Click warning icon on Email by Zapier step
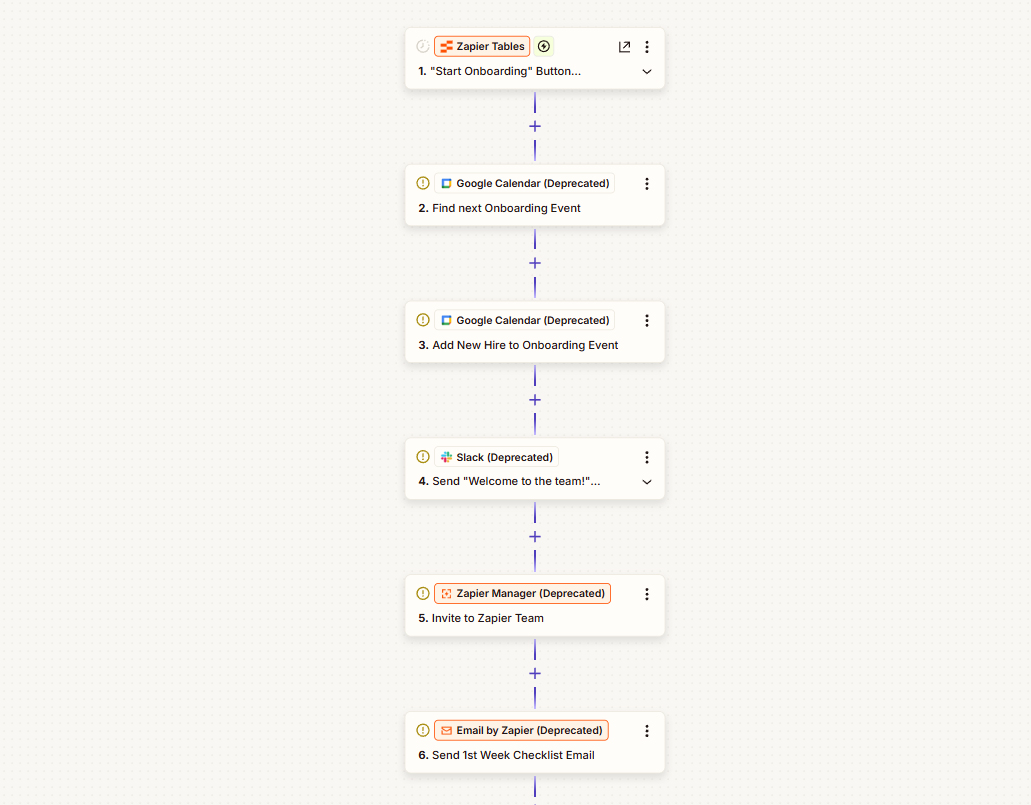Screen dimensions: 1031x805 (422, 730)
